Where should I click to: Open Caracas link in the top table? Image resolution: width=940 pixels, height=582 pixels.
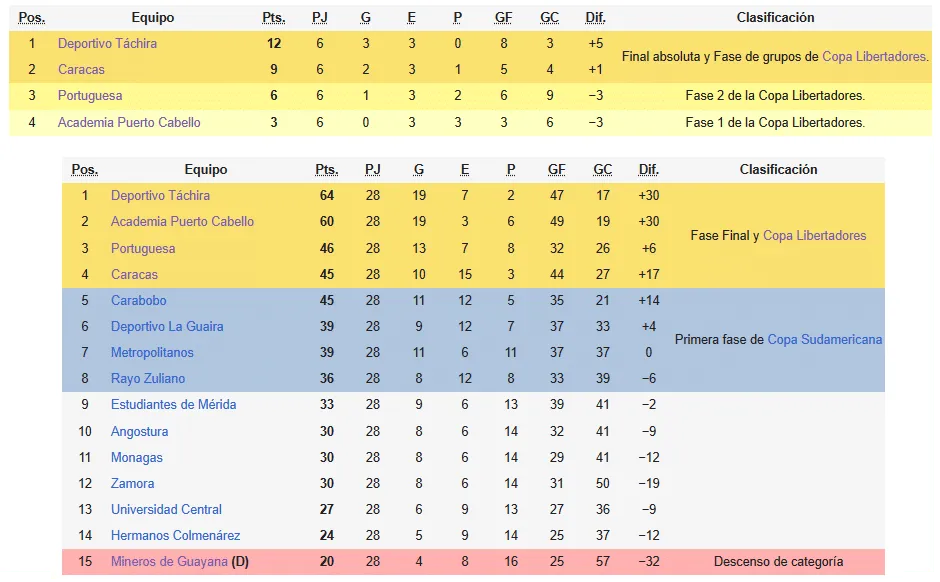pyautogui.click(x=81, y=70)
